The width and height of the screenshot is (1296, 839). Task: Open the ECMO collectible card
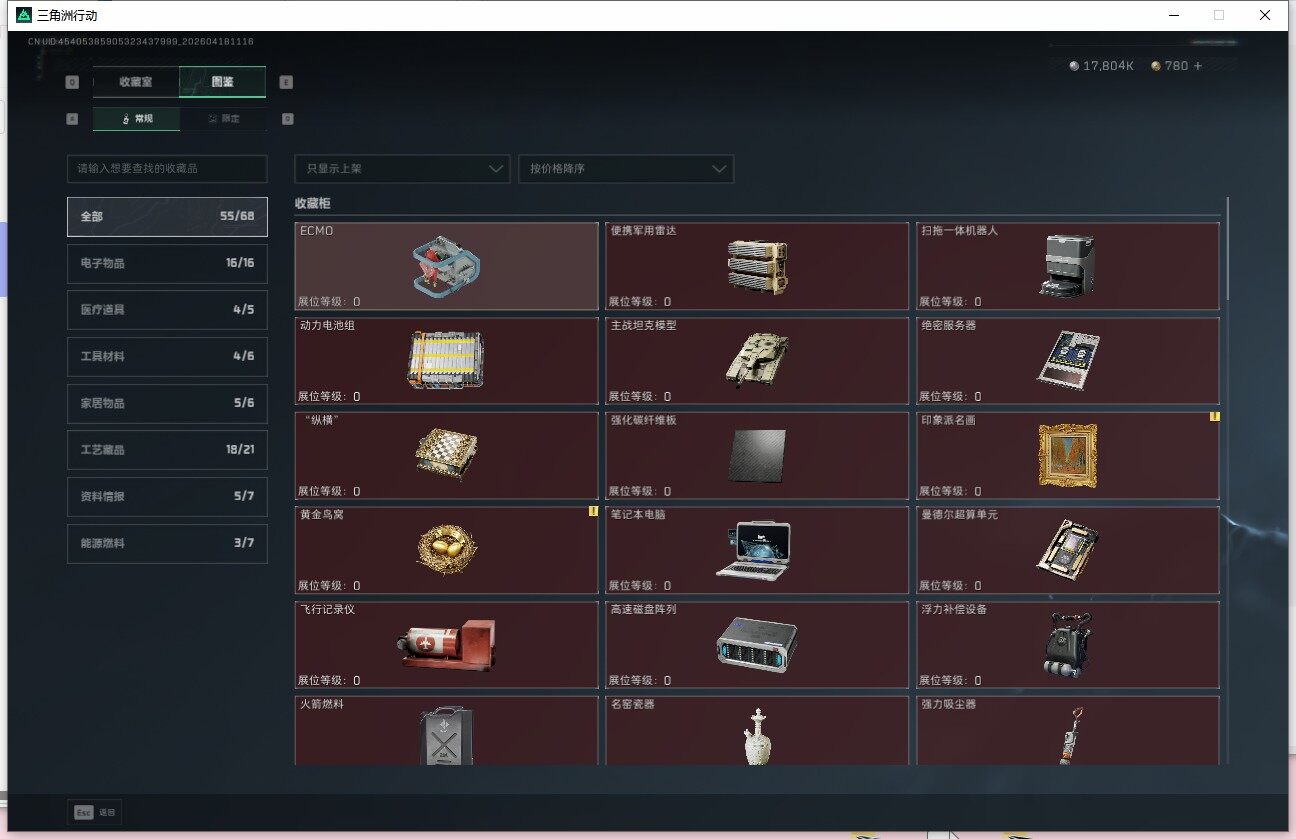447,266
